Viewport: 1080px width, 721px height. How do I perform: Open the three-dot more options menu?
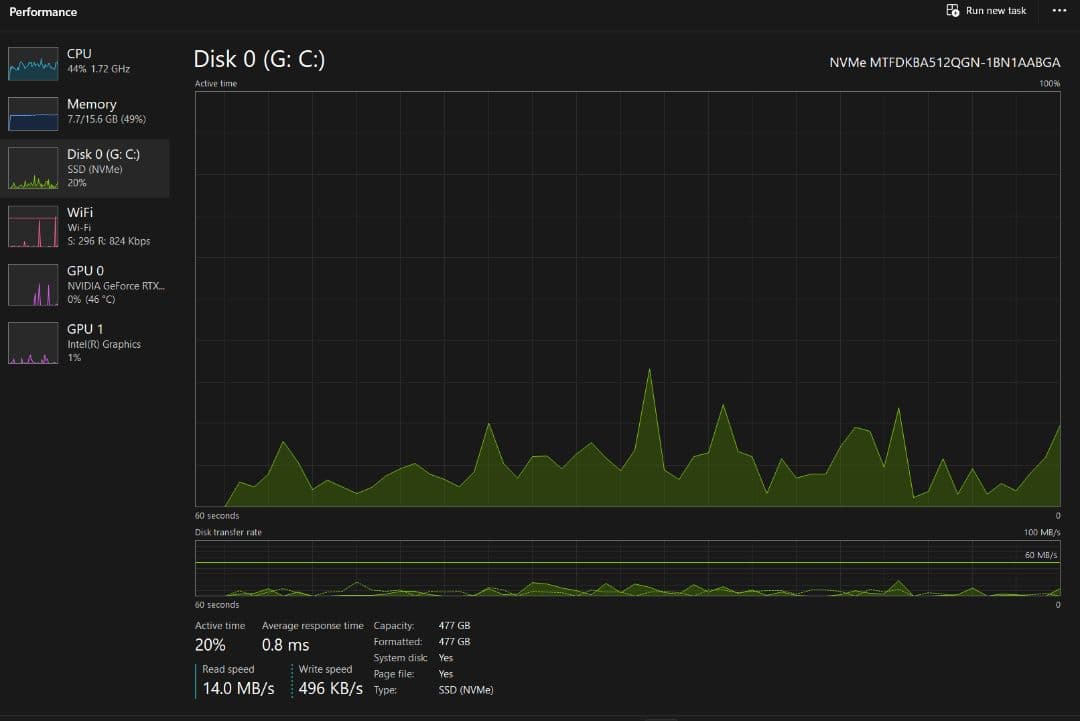1059,11
